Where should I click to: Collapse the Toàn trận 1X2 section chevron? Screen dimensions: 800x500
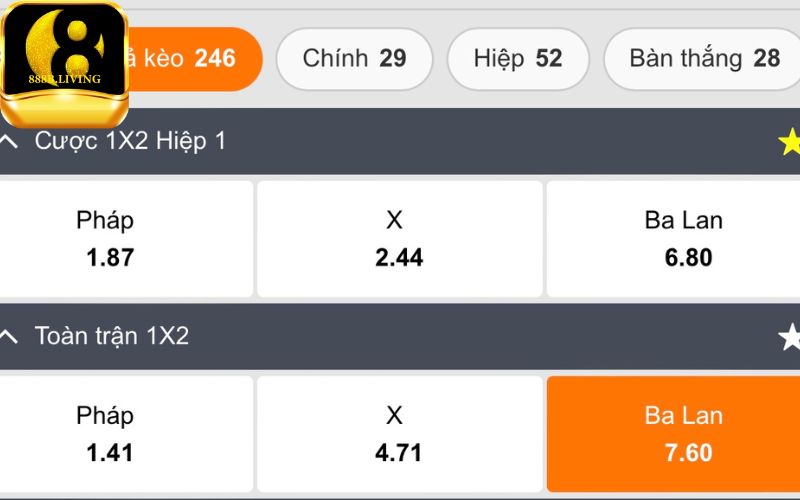tap(9, 337)
